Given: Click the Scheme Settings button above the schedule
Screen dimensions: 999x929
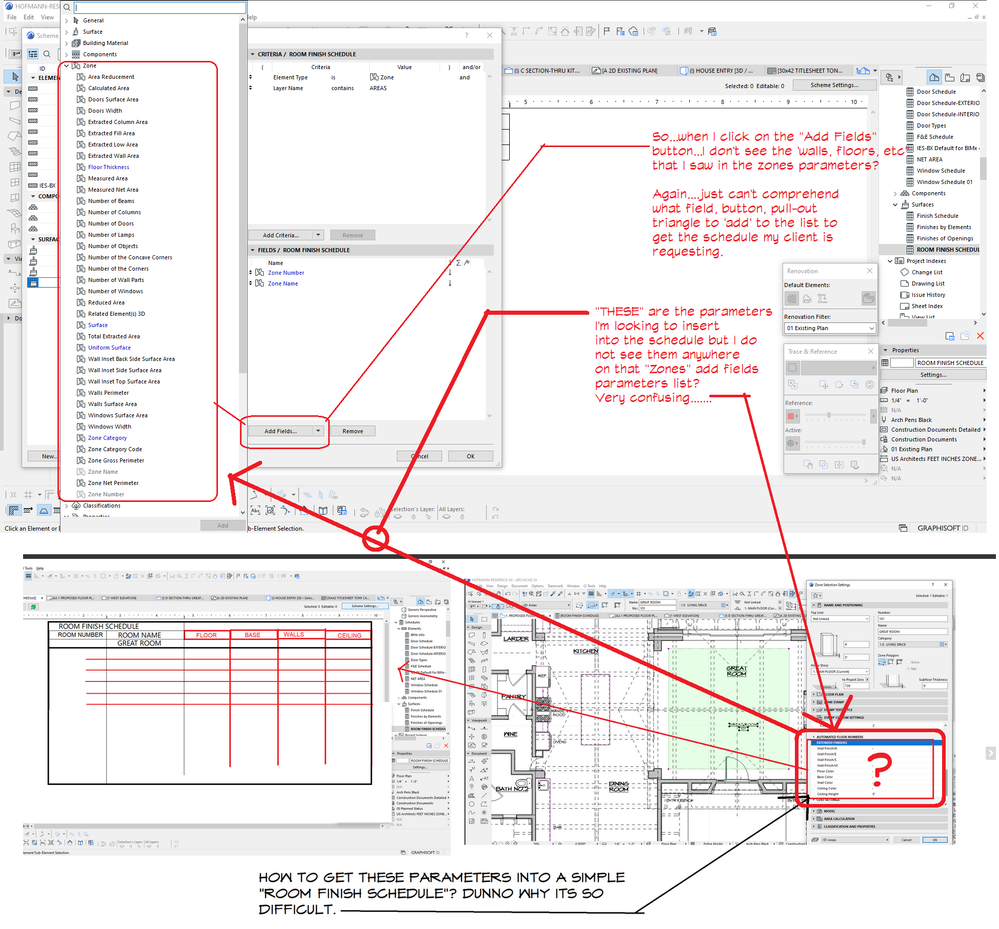Looking at the screenshot, I should 834,85.
